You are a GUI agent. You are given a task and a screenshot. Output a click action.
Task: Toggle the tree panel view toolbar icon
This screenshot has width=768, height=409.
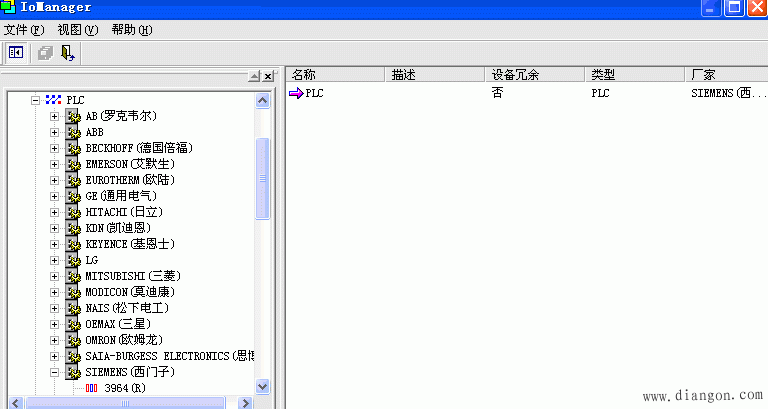pyautogui.click(x=16, y=52)
